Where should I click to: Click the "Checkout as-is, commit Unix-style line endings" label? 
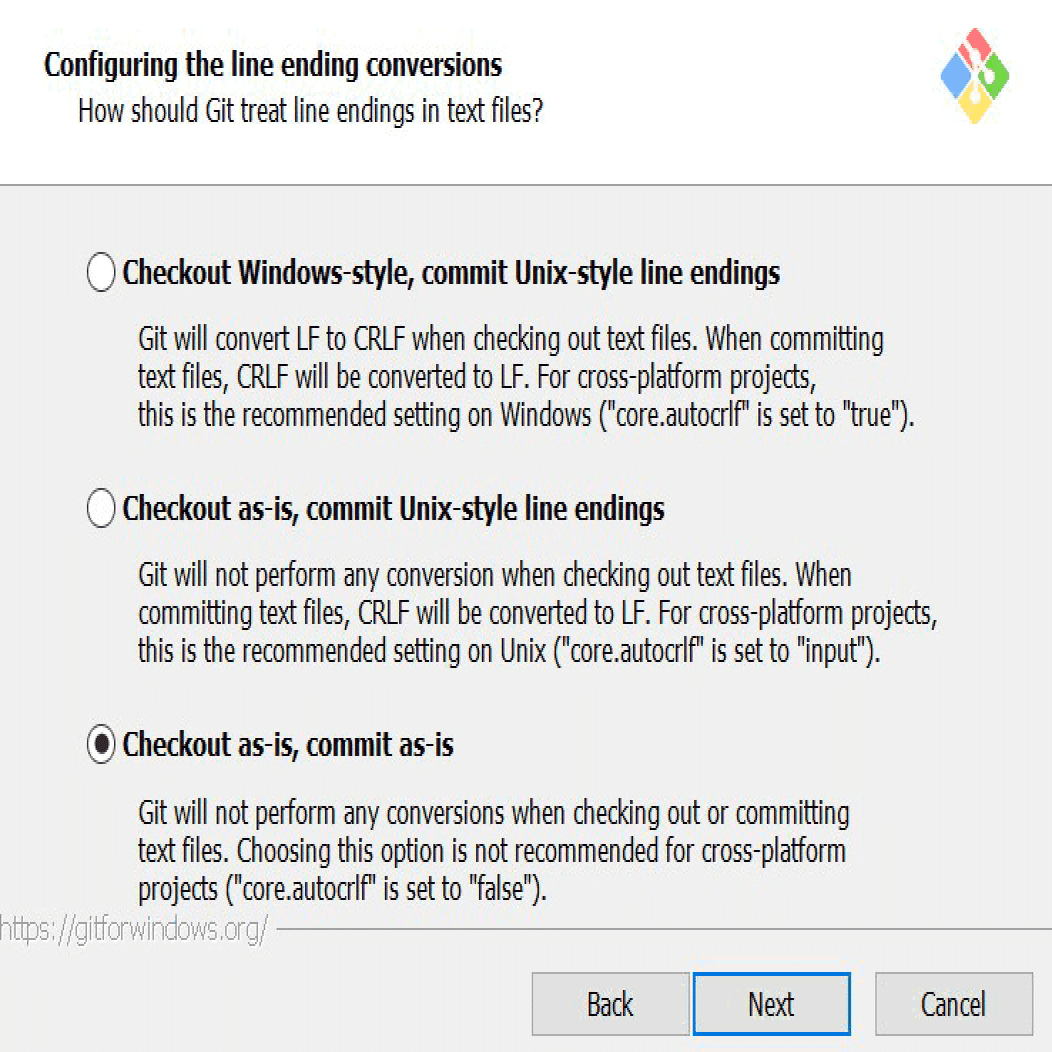[x=393, y=509]
